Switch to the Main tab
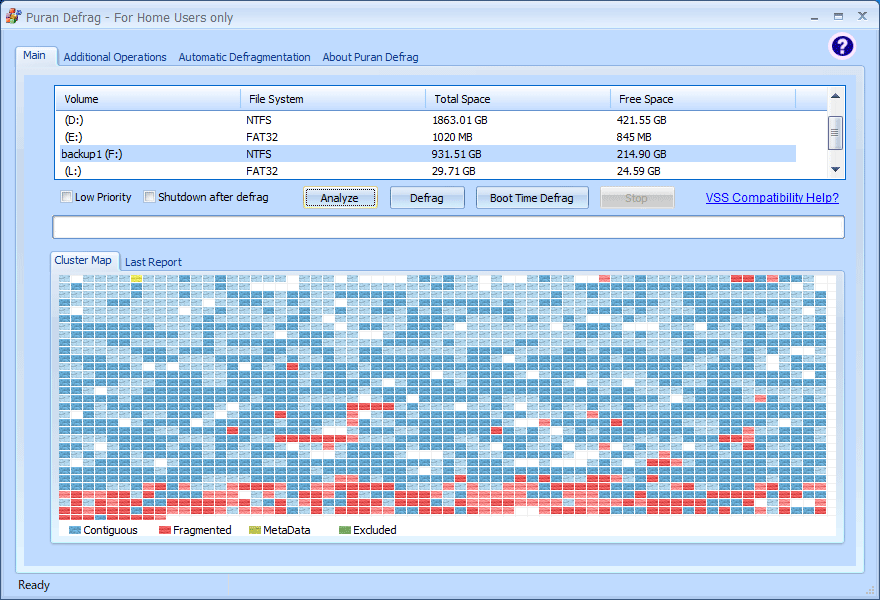 (x=35, y=56)
